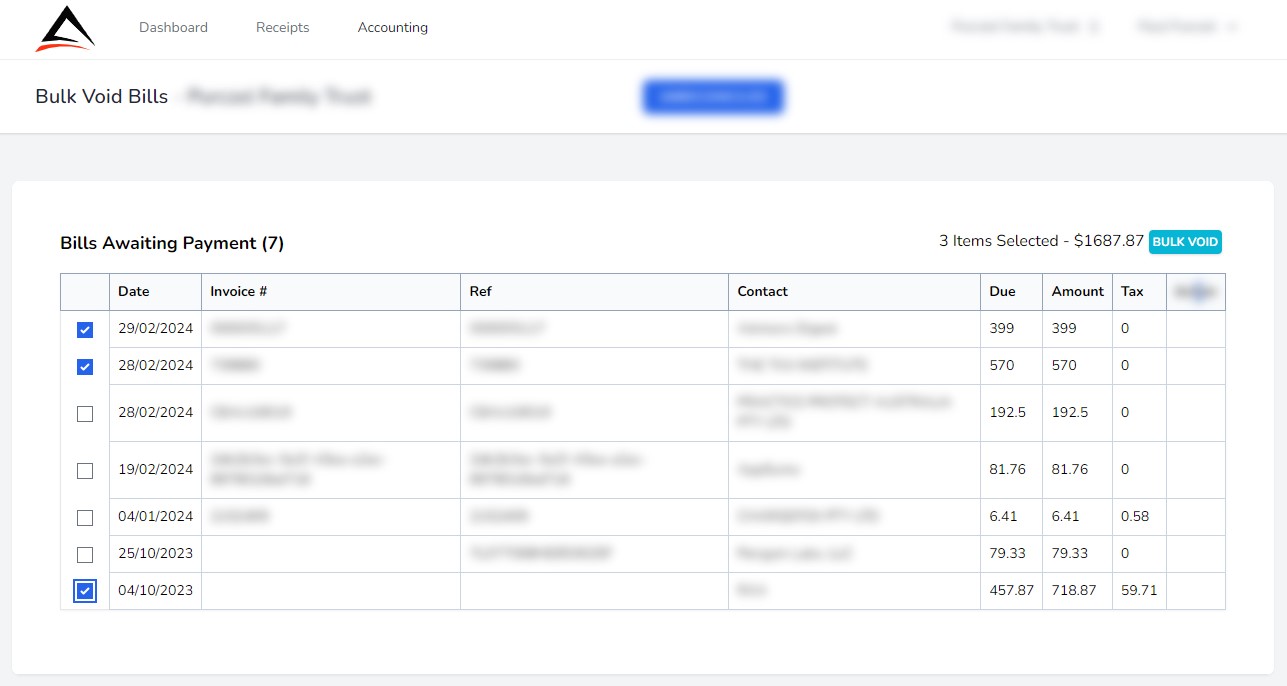The image size is (1287, 686).
Task: Go to the Receipts page
Action: 282,28
